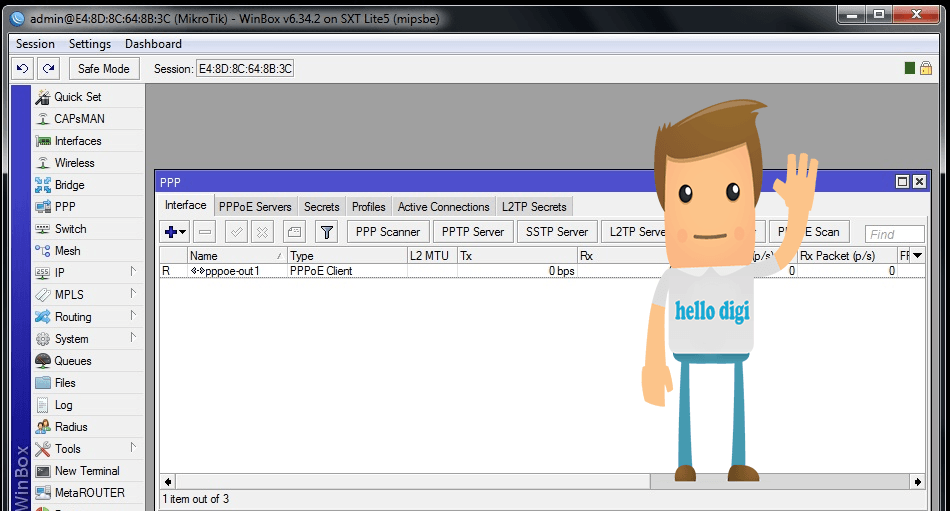Open the column chooser dropdown arrow
This screenshot has width=950, height=511.
coord(918,256)
